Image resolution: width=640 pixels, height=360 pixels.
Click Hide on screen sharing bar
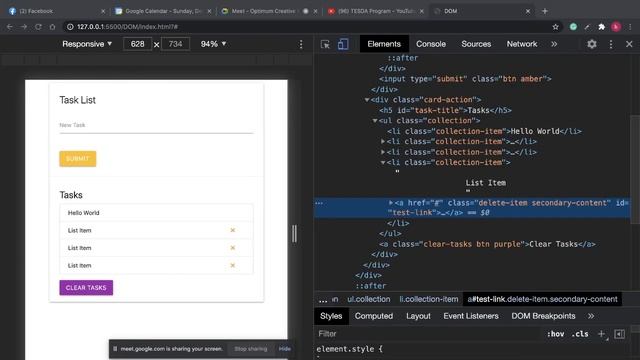(284, 349)
